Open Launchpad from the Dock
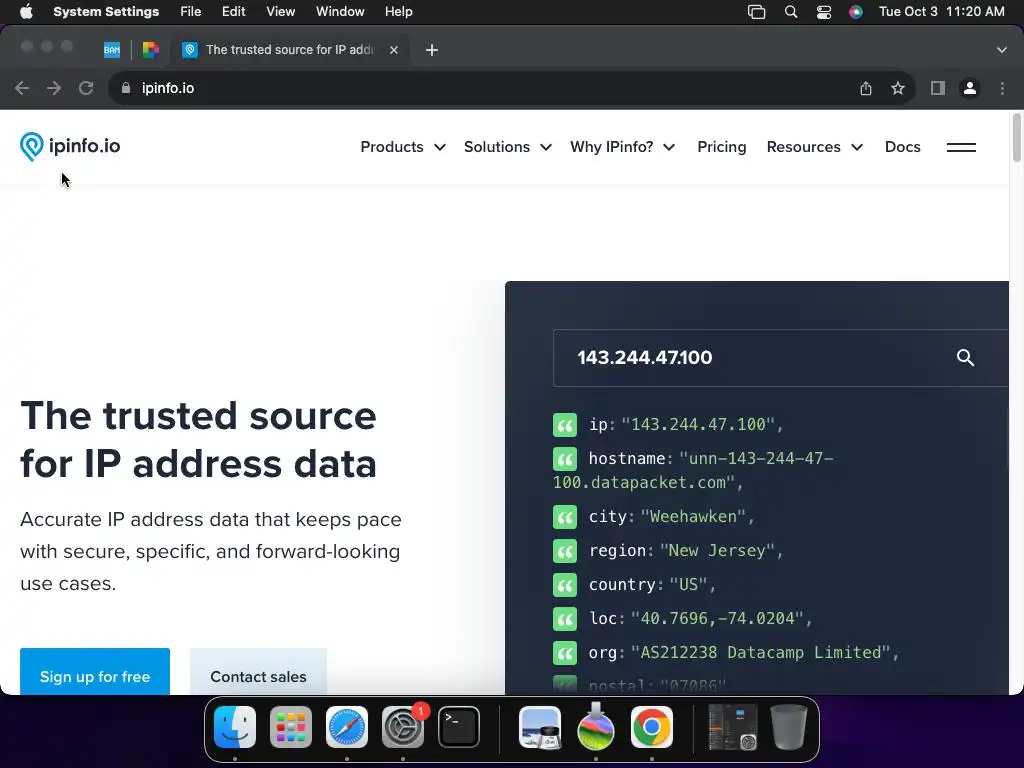This screenshot has height=768, width=1024. [291, 727]
